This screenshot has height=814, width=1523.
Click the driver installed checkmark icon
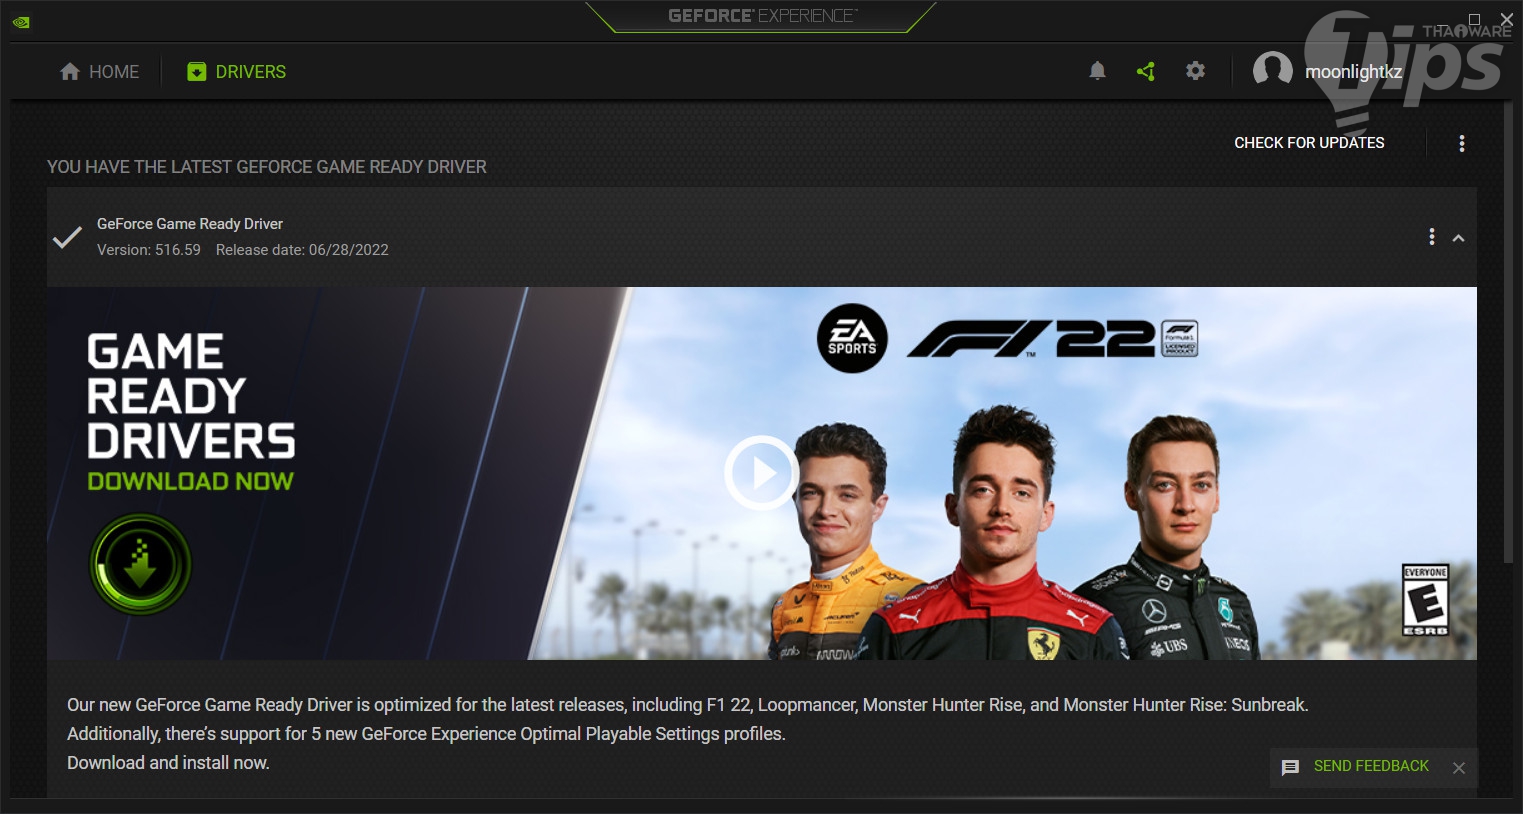point(67,237)
